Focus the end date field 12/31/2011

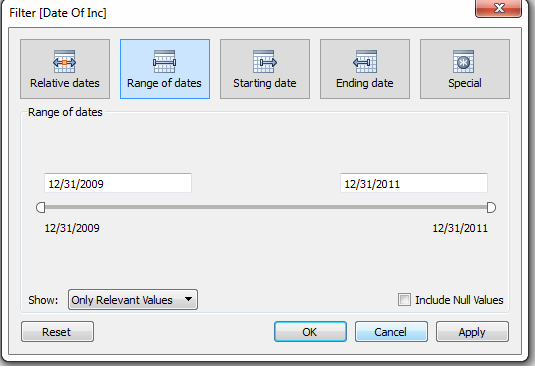(x=414, y=183)
